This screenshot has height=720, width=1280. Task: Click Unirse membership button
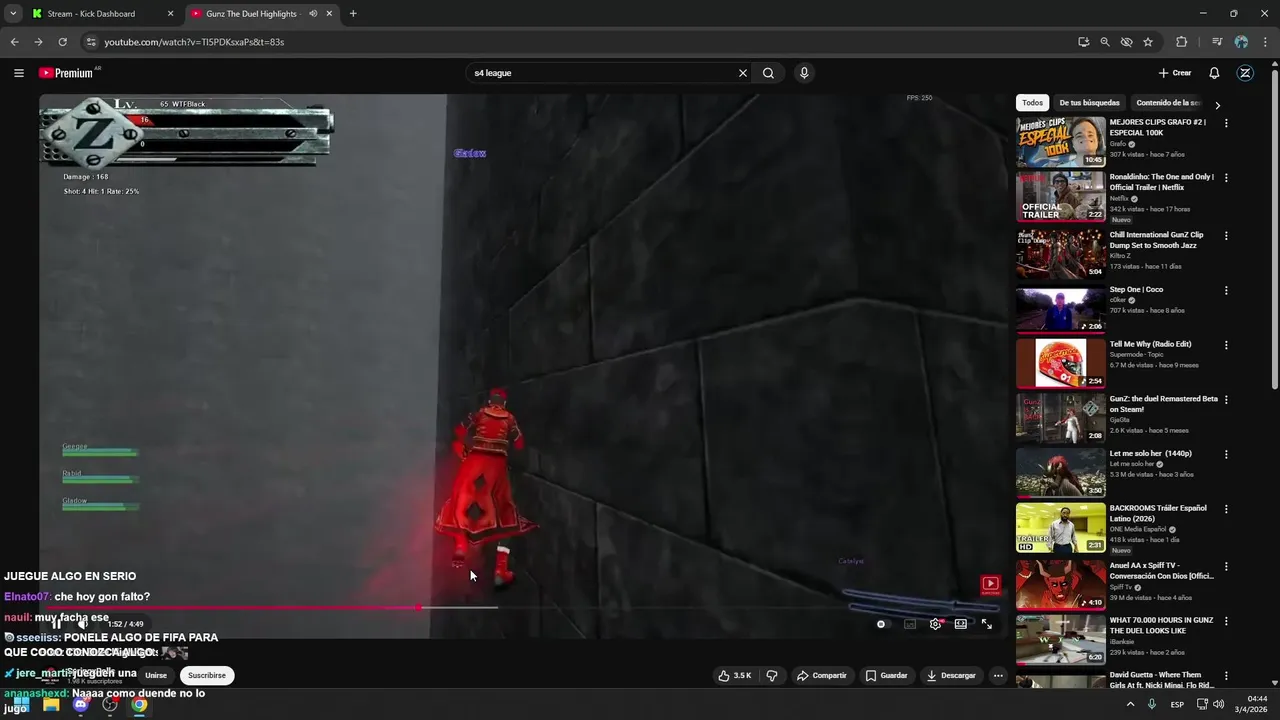tap(156, 675)
